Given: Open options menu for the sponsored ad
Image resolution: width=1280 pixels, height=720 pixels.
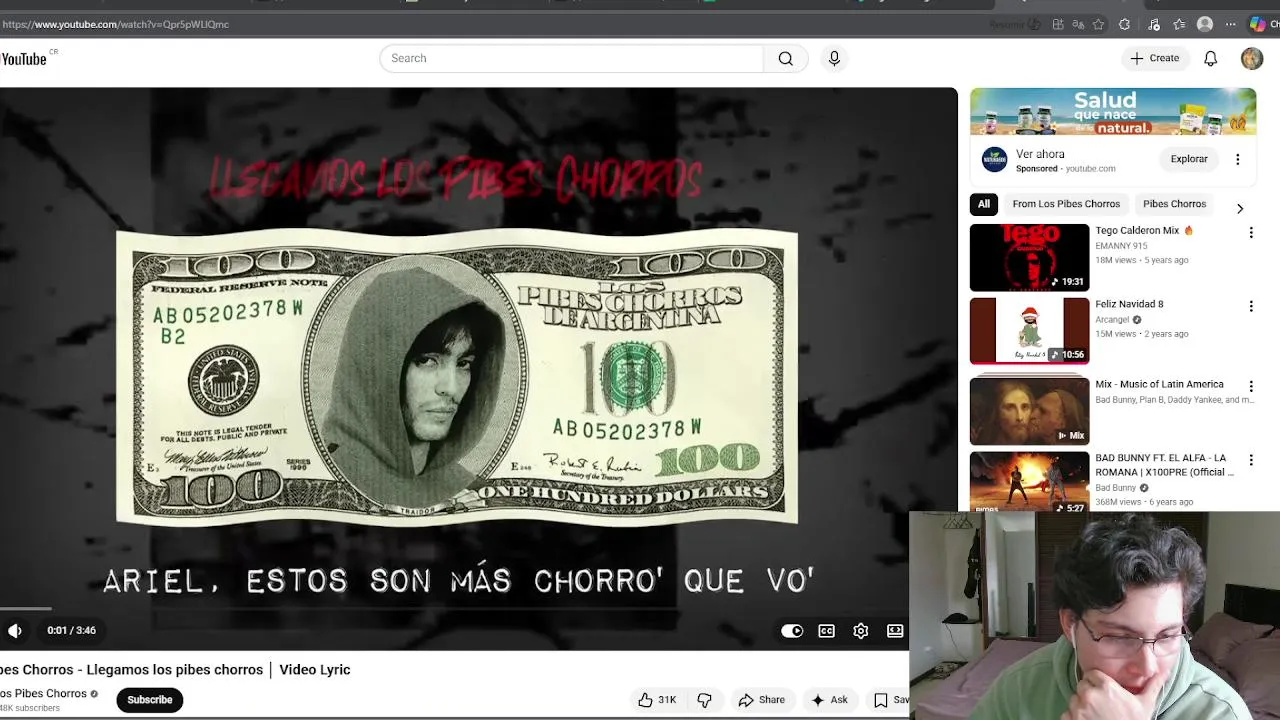Looking at the screenshot, I should 1237,159.
